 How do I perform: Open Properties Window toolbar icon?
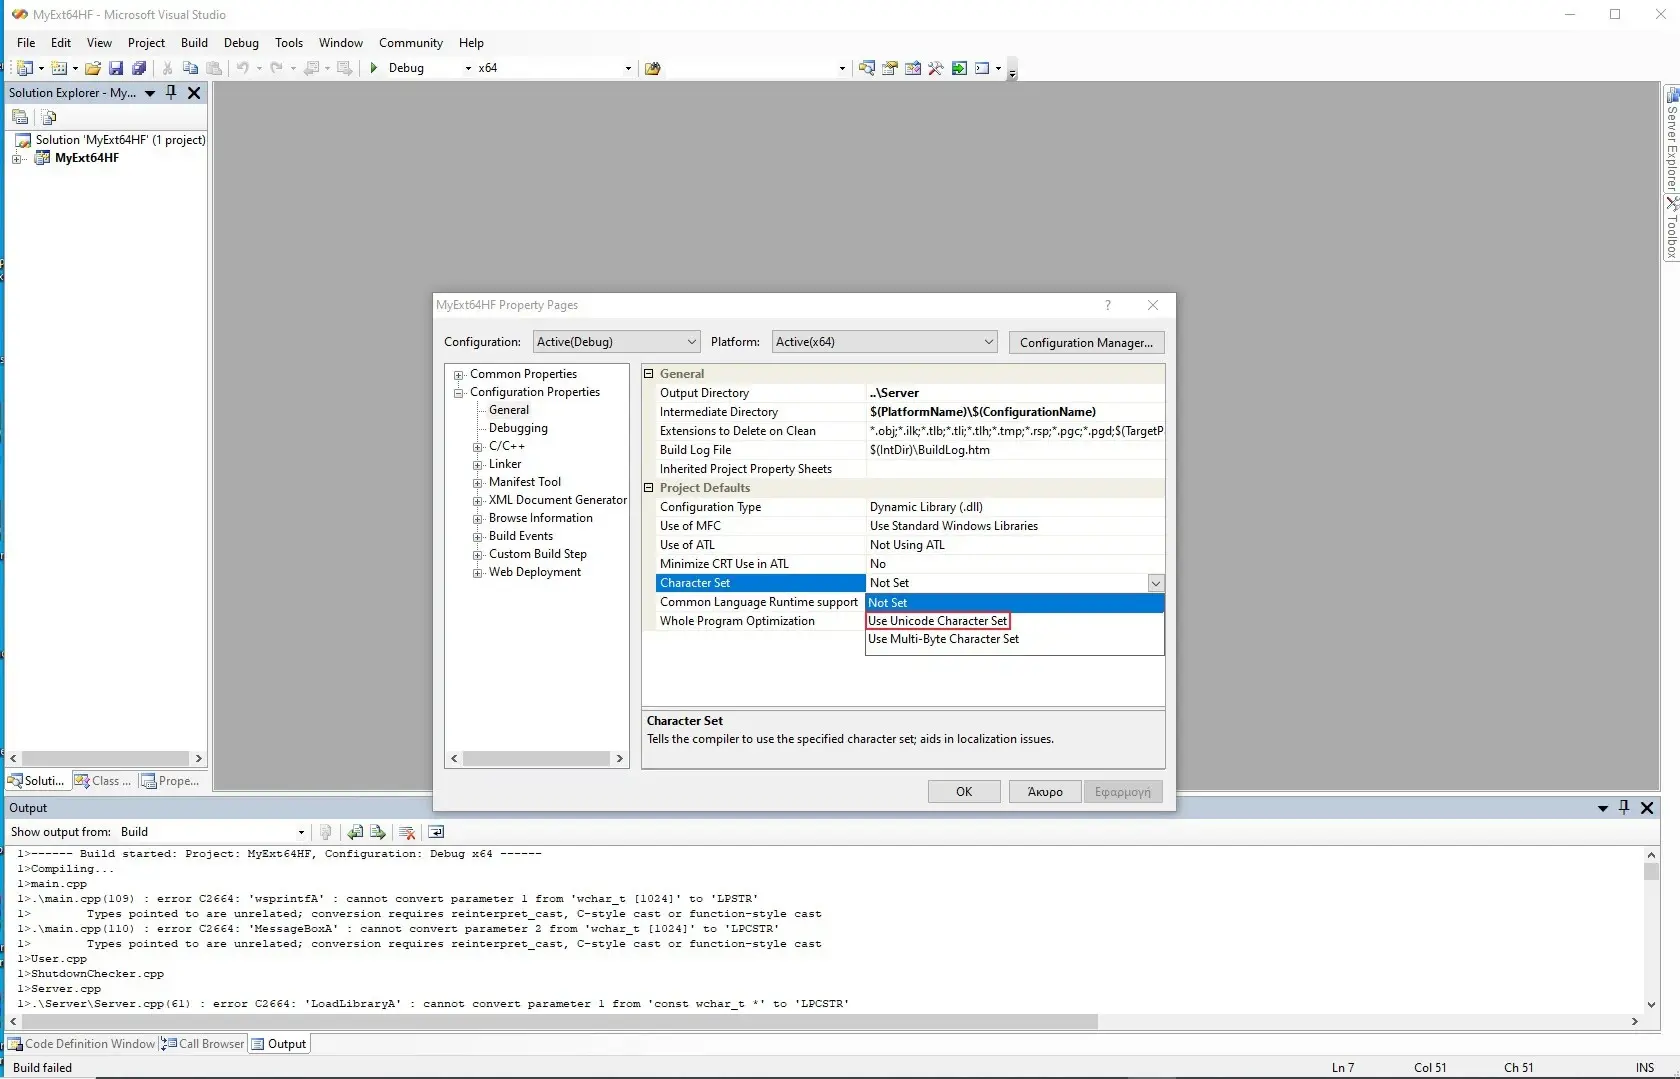point(890,68)
